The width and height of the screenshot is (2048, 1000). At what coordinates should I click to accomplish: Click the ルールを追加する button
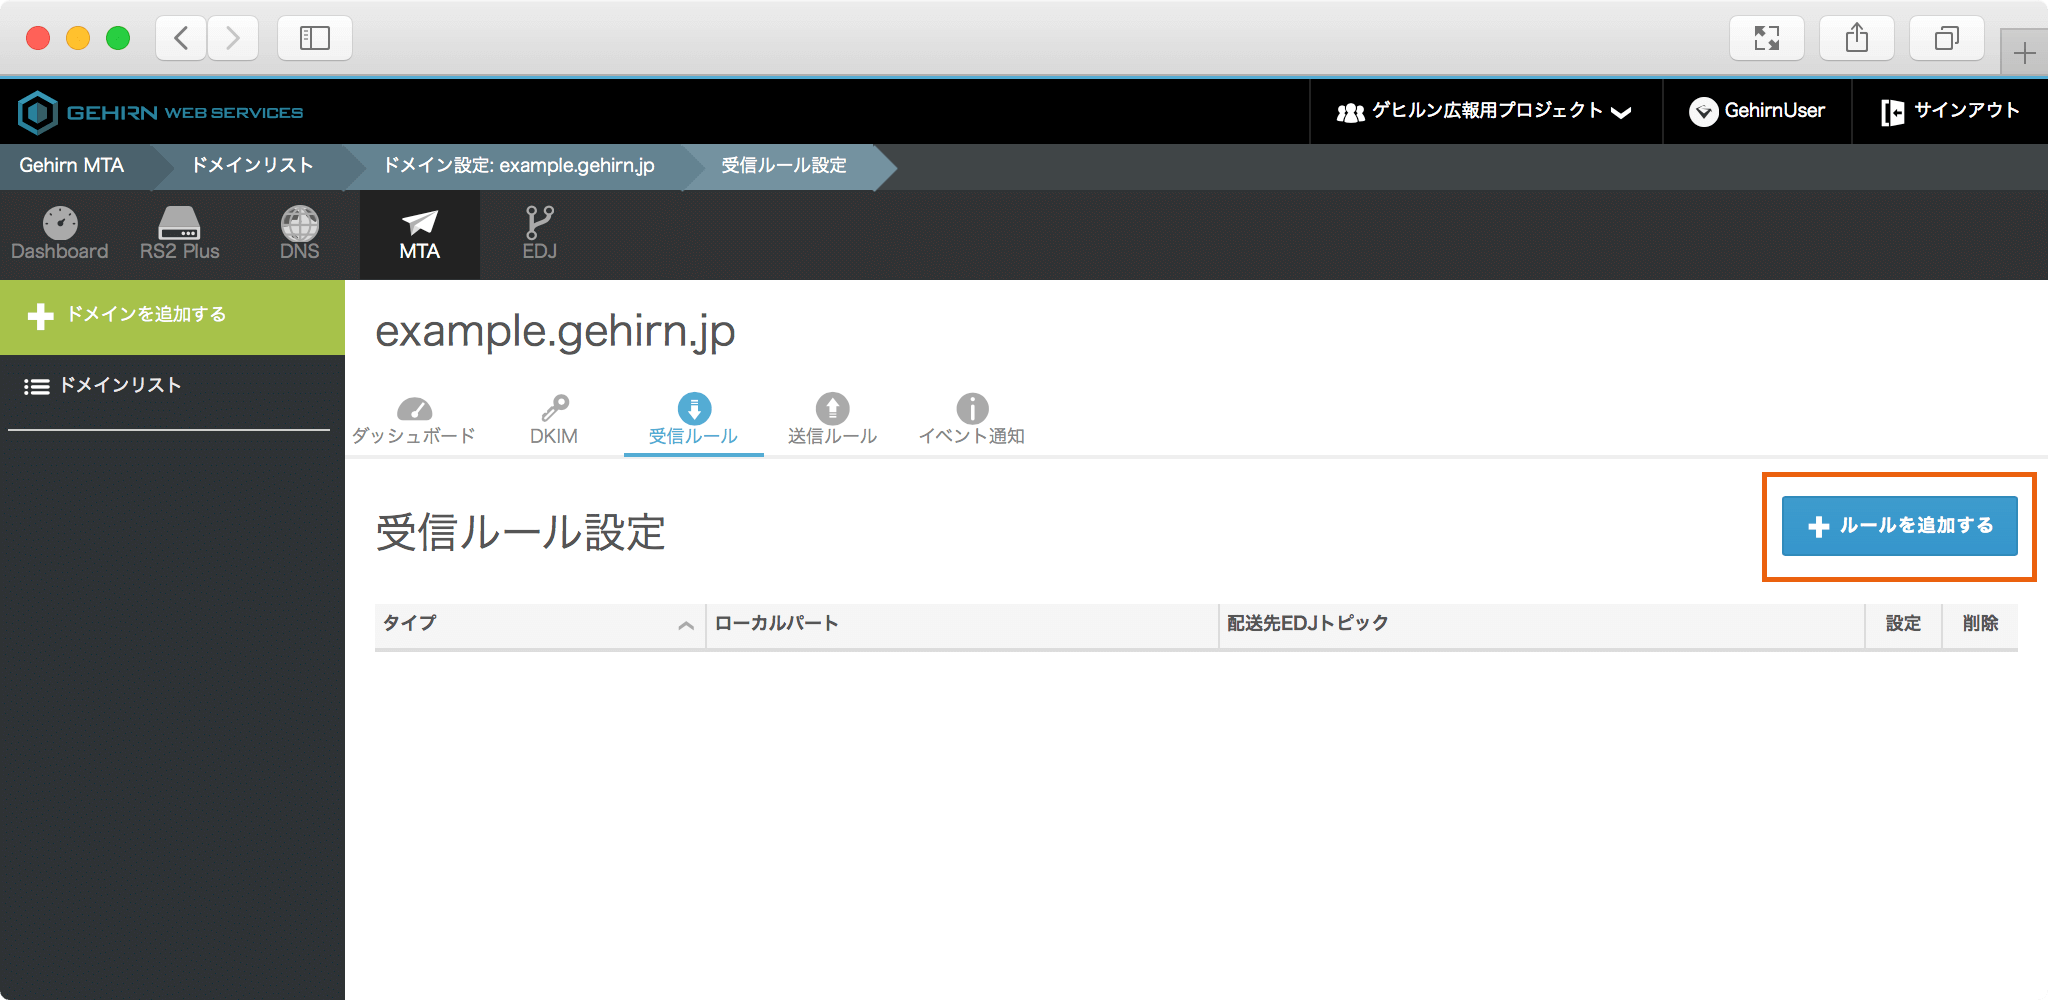1899,526
